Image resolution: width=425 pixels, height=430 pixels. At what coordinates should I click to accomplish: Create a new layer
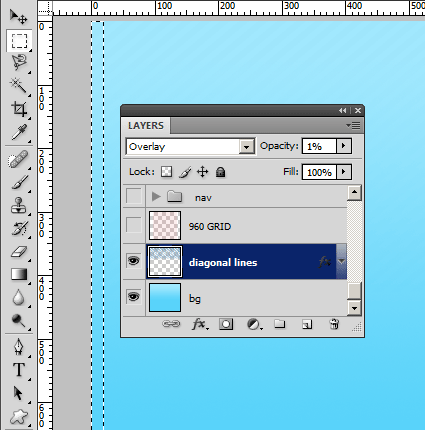pos(307,324)
